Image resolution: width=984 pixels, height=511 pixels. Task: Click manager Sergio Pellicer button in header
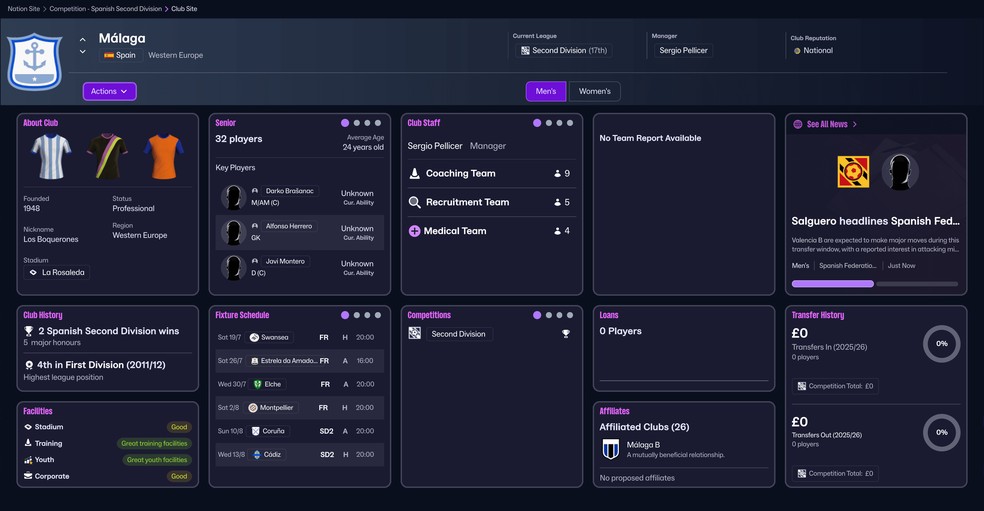click(x=682, y=50)
